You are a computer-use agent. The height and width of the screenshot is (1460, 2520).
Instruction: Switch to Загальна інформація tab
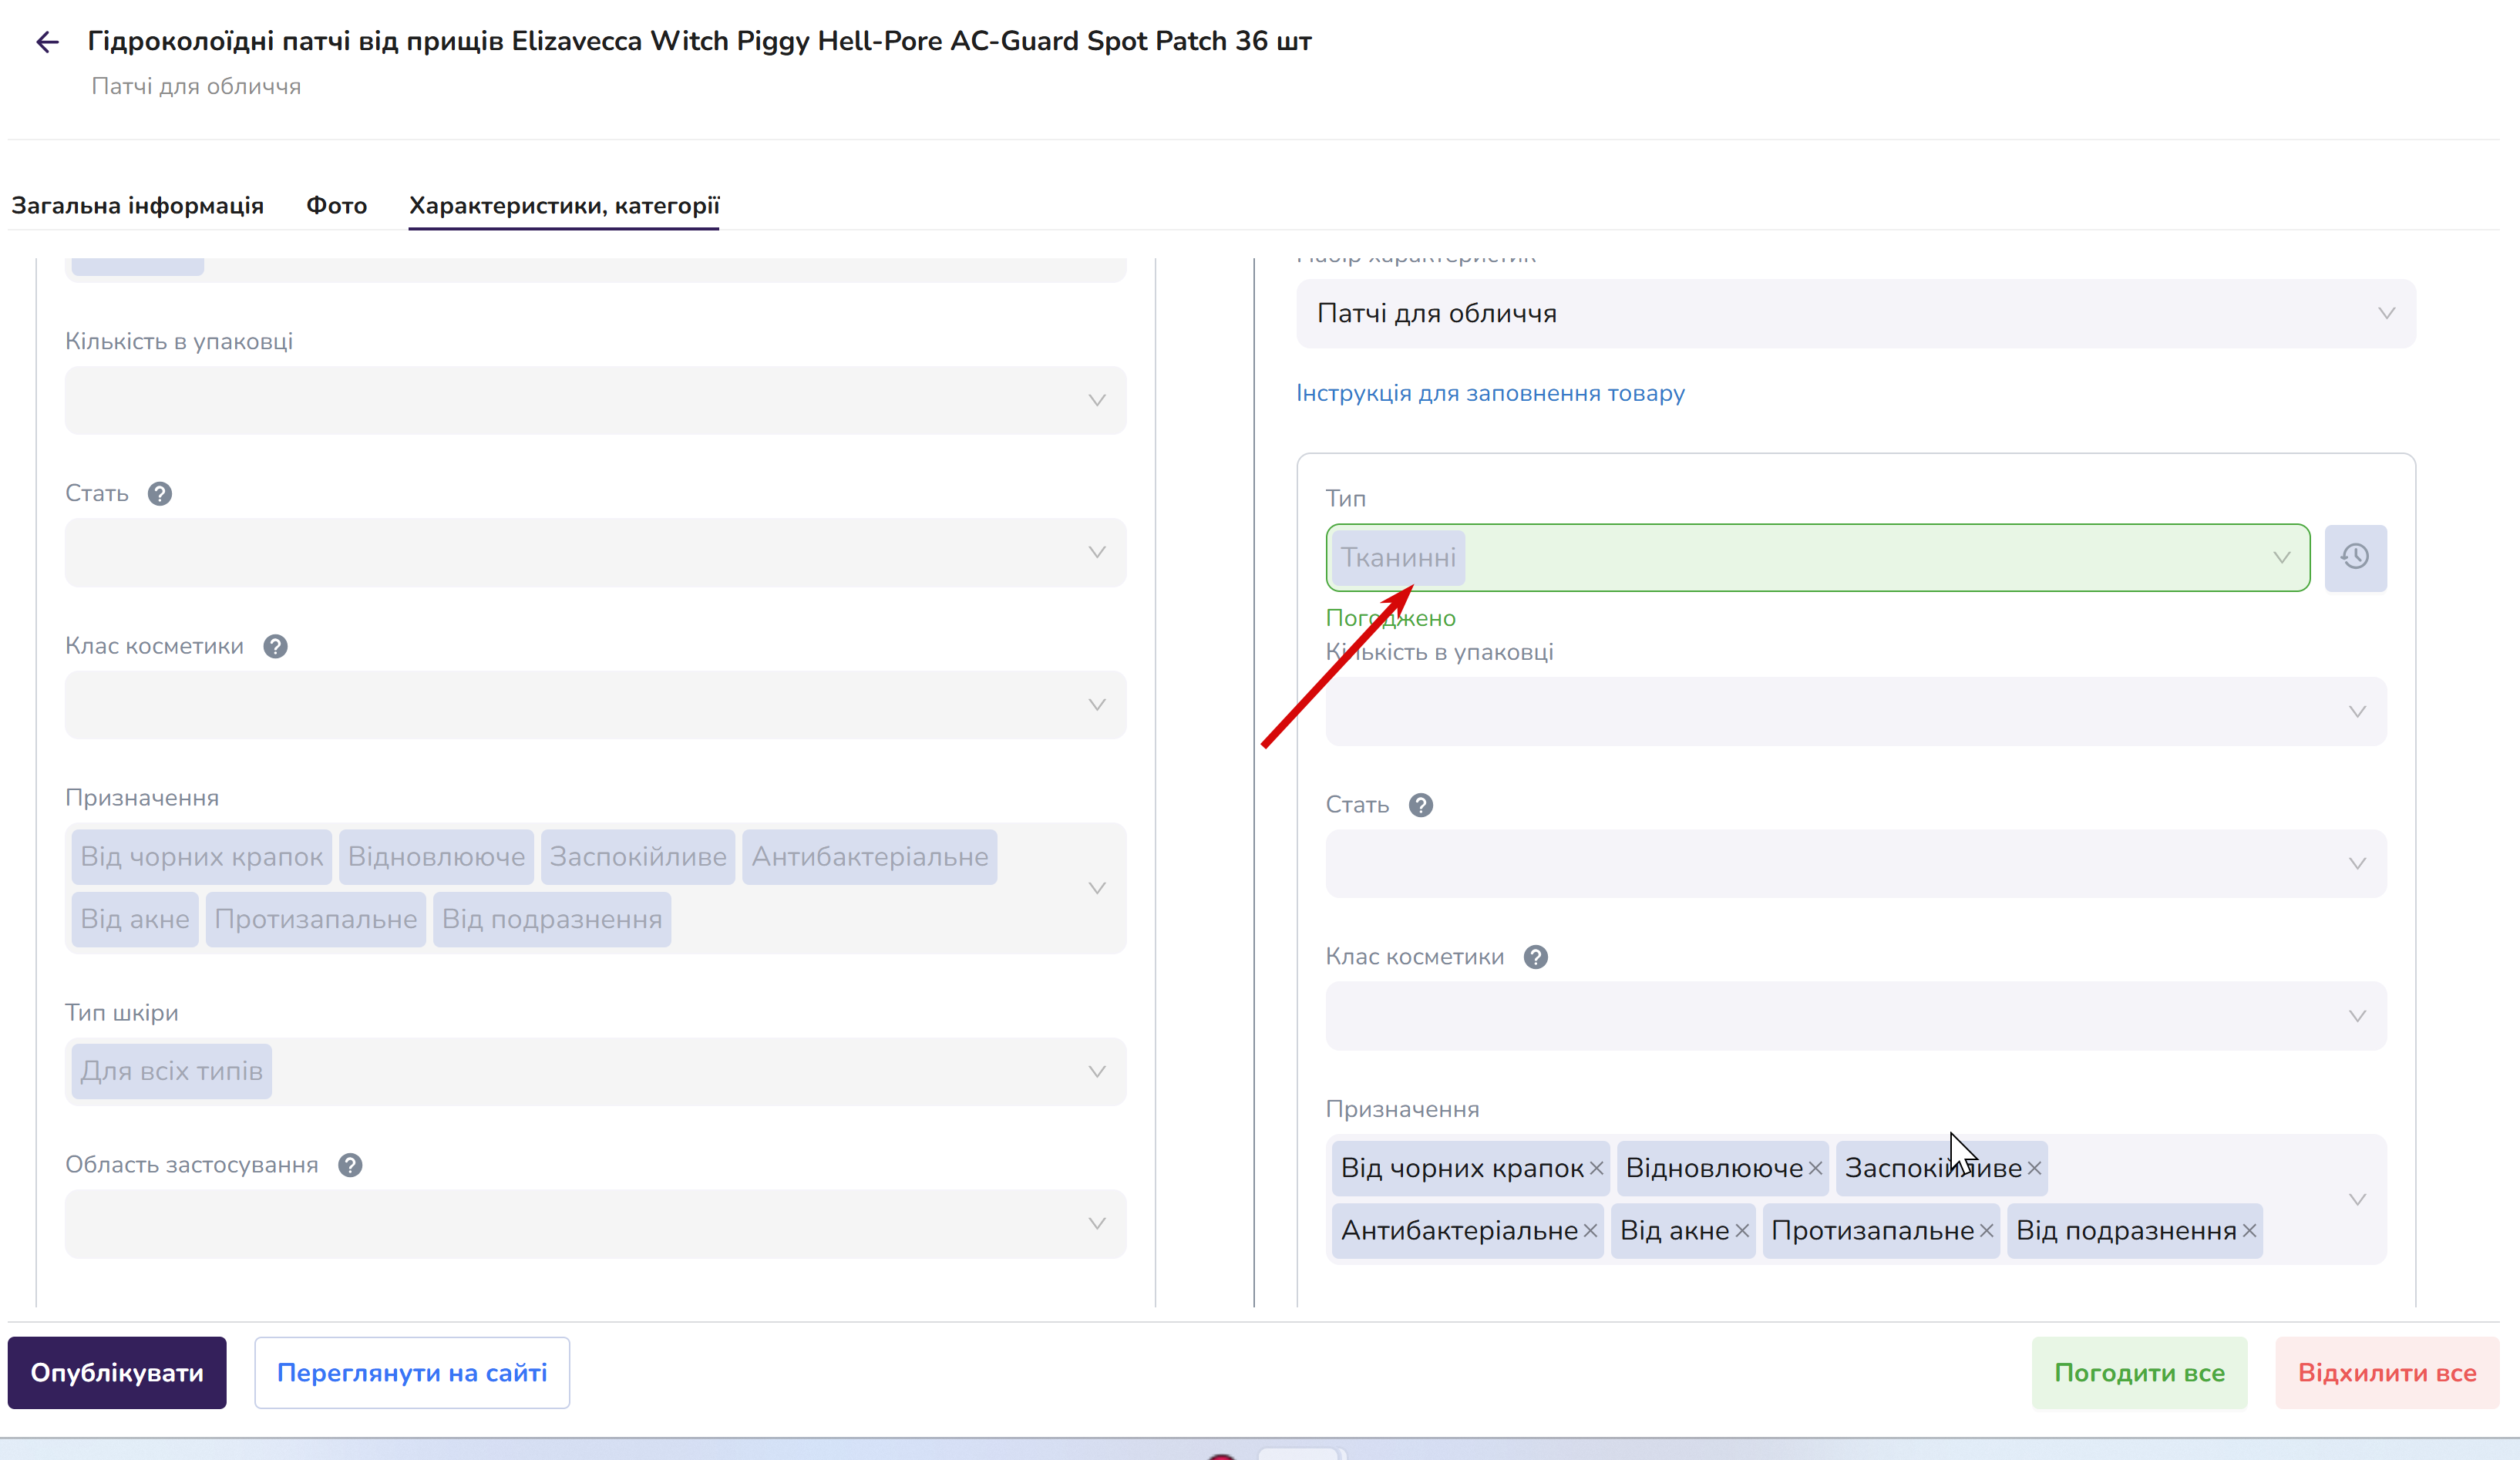coord(137,205)
